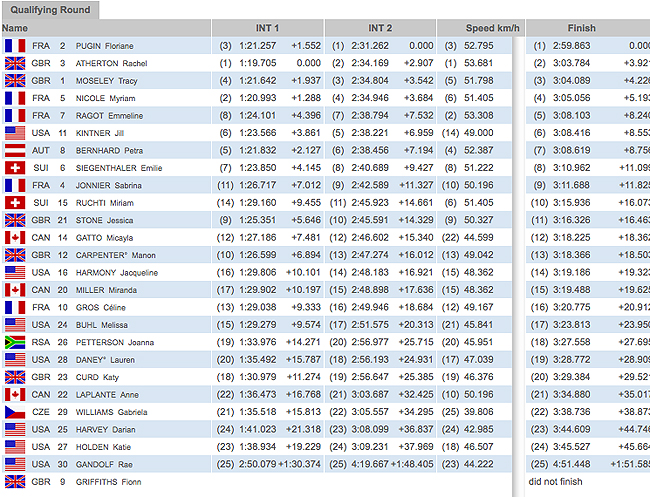Click the Czech flag next to WILLIAMS Gabriela

15,412
